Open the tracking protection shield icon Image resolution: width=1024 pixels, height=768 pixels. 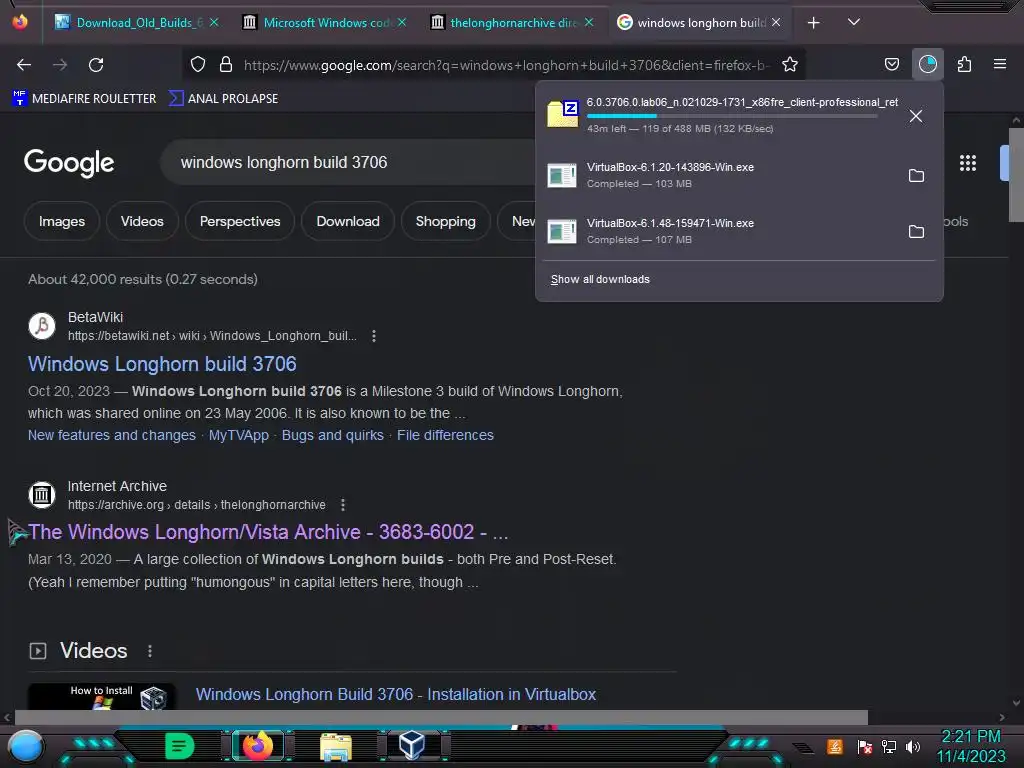[x=198, y=65]
